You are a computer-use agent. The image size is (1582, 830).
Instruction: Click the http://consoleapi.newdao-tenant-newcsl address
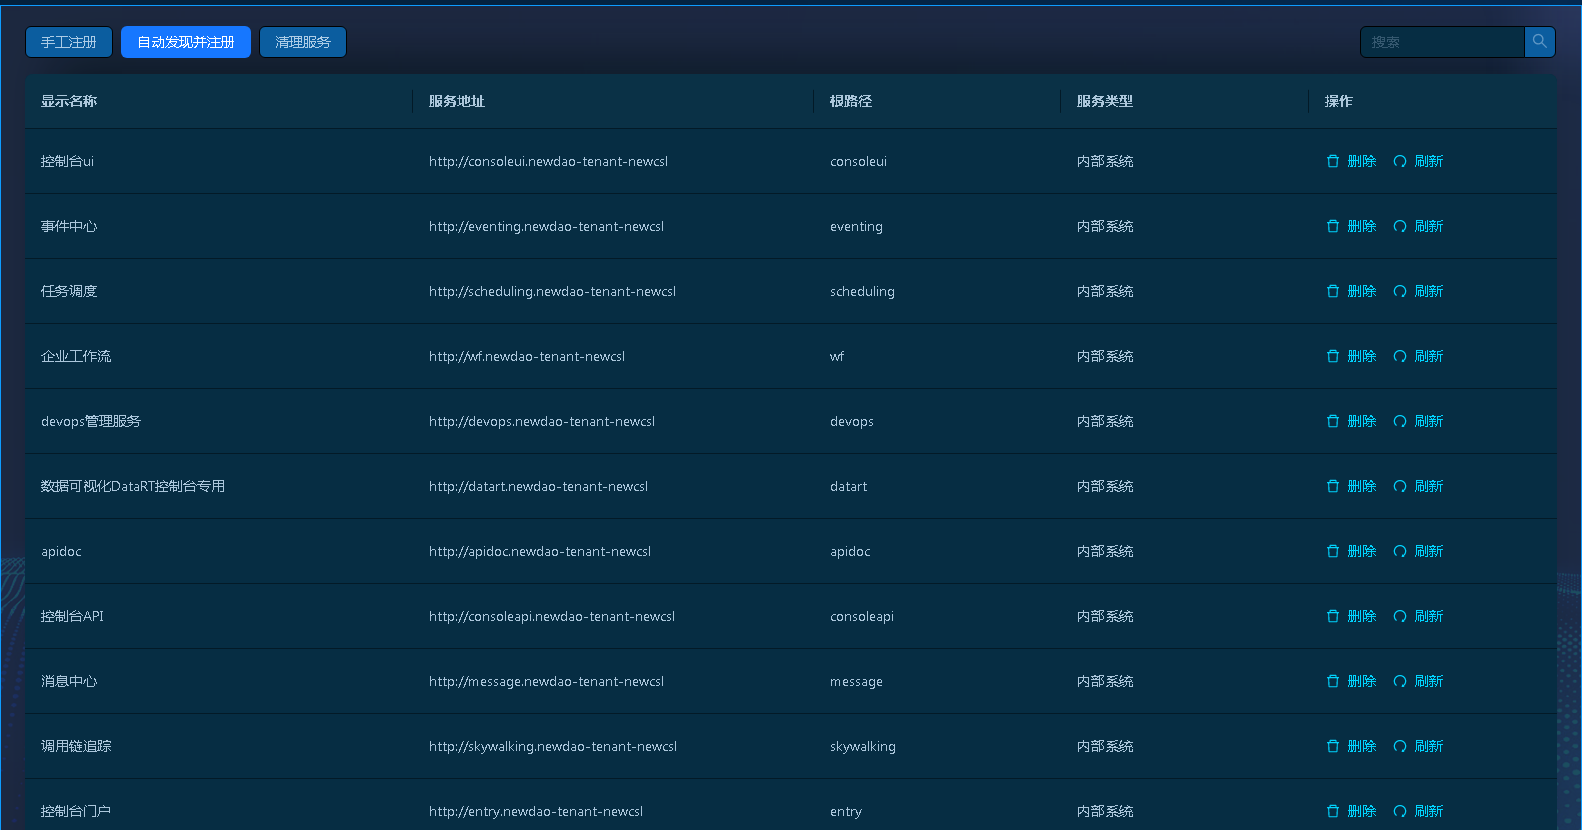pyautogui.click(x=552, y=616)
